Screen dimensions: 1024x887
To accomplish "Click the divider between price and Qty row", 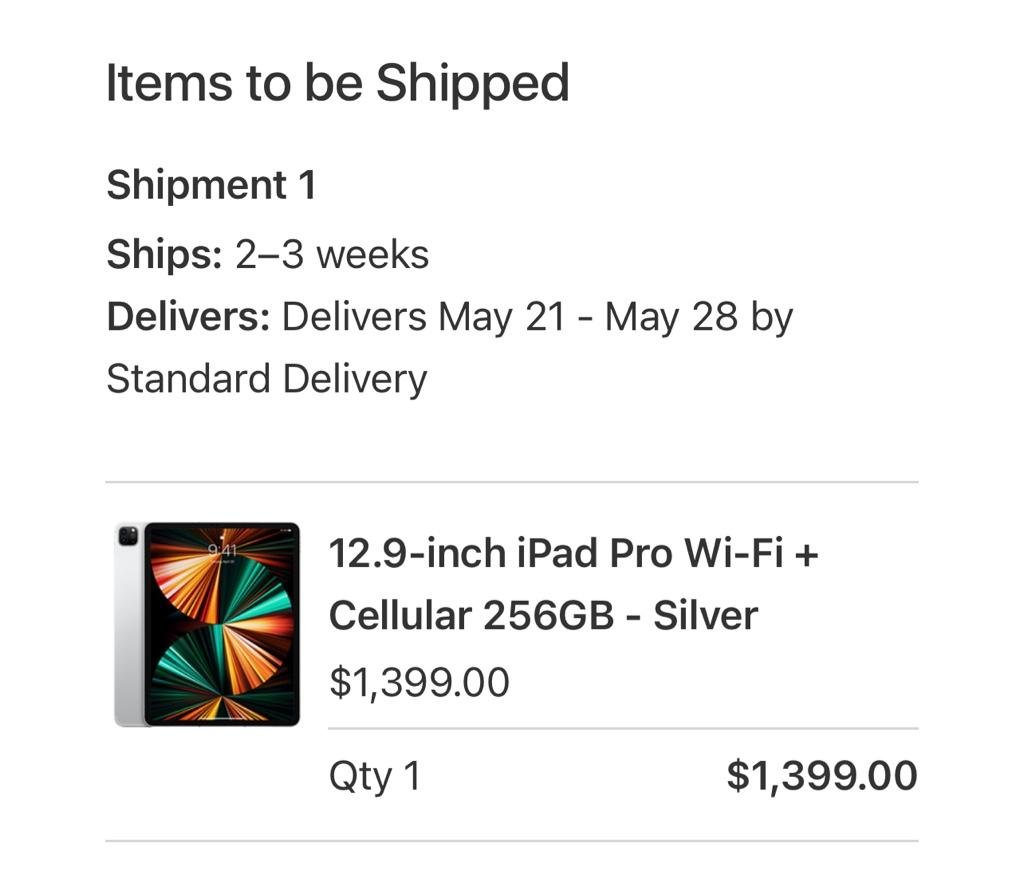I will [x=622, y=729].
